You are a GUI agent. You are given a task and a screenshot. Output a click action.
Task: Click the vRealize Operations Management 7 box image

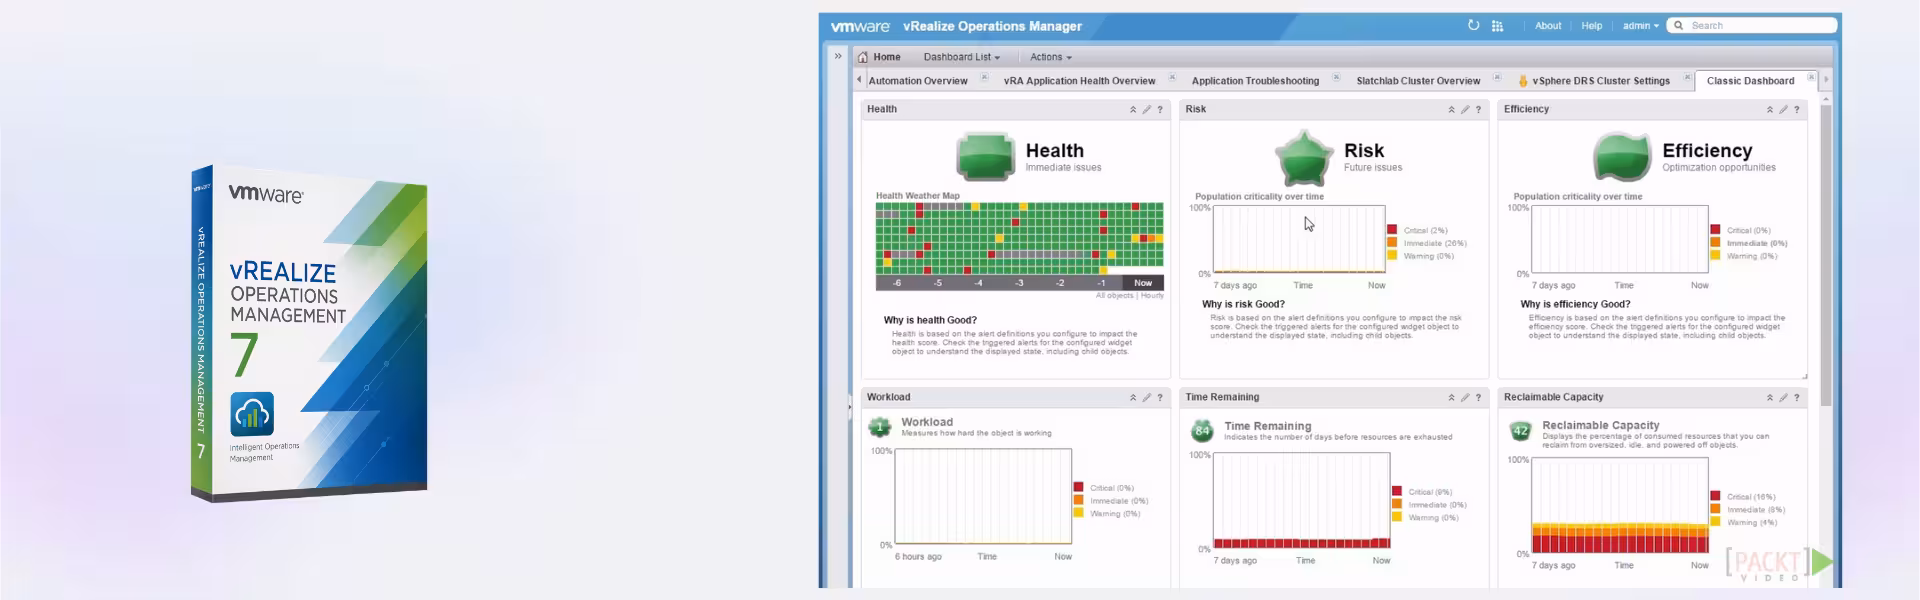[310, 333]
